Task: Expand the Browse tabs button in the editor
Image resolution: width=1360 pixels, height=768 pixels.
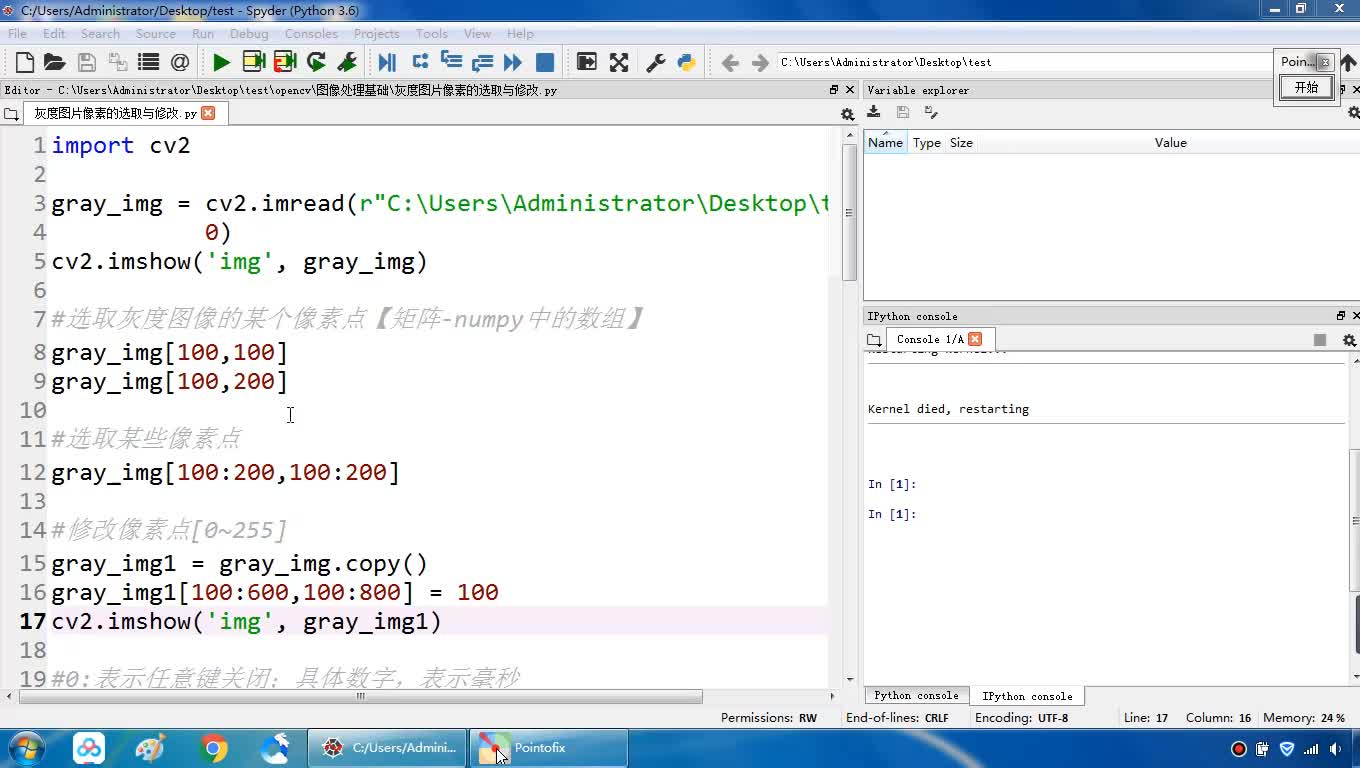Action: pos(11,114)
